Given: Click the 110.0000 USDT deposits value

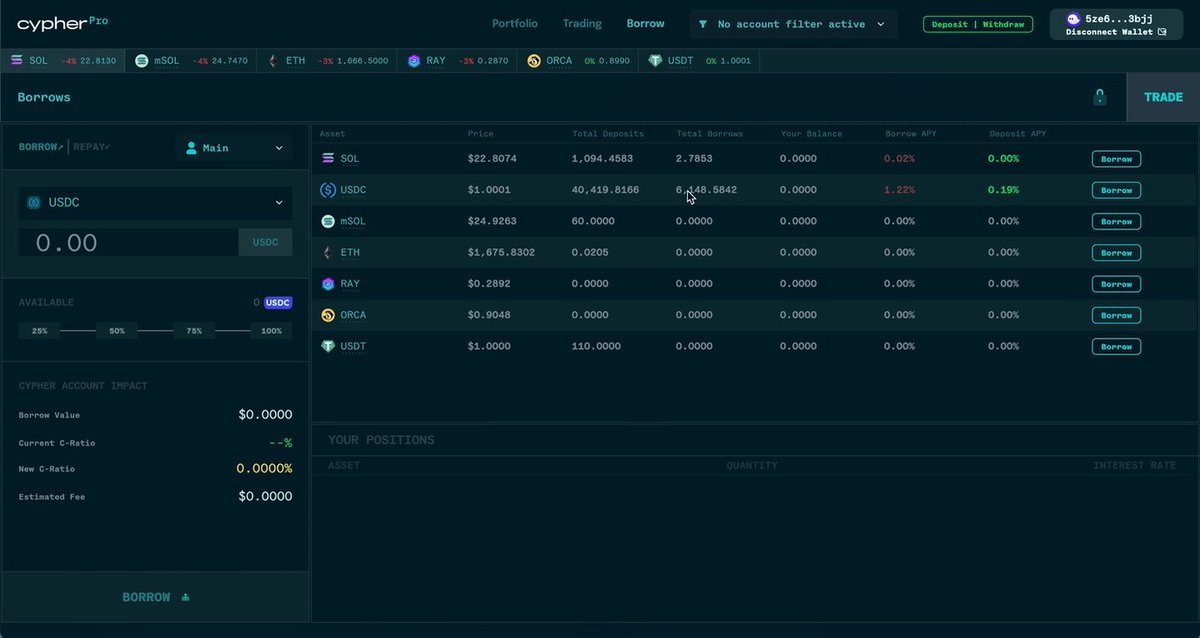Looking at the screenshot, I should (596, 347).
